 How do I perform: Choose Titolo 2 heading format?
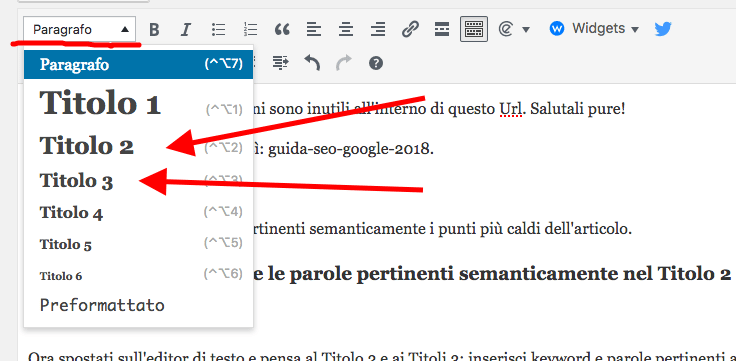pyautogui.click(x=138, y=146)
